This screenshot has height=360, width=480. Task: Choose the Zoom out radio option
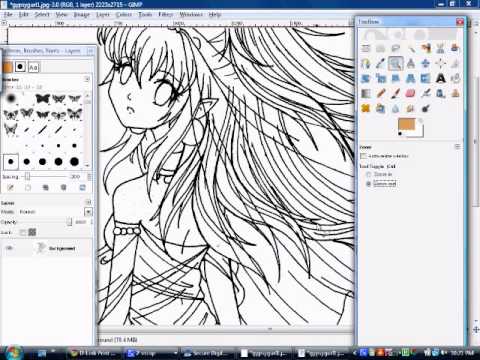(x=369, y=184)
